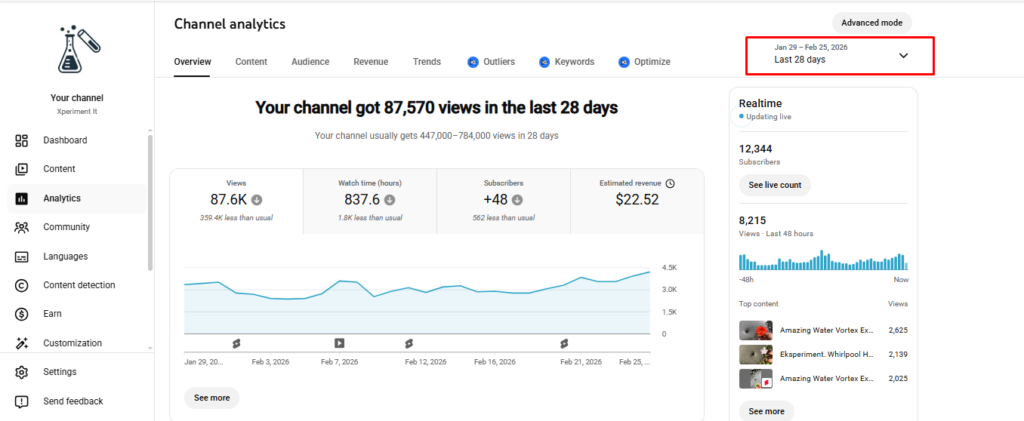
Task: Click the Estimated revenue clock icon
Action: point(670,183)
